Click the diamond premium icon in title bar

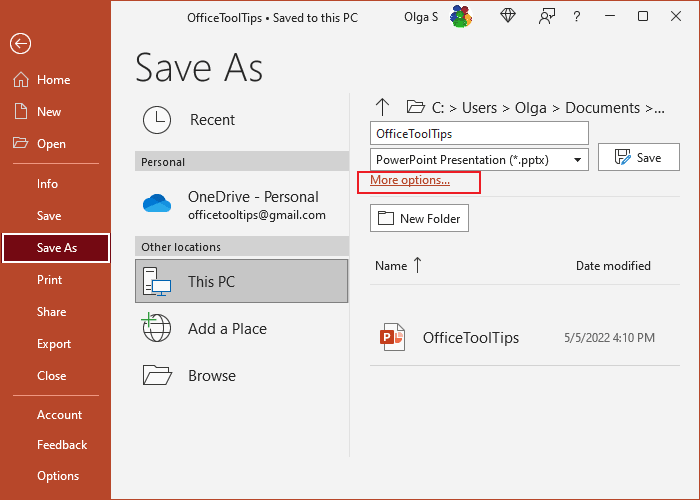tap(508, 17)
